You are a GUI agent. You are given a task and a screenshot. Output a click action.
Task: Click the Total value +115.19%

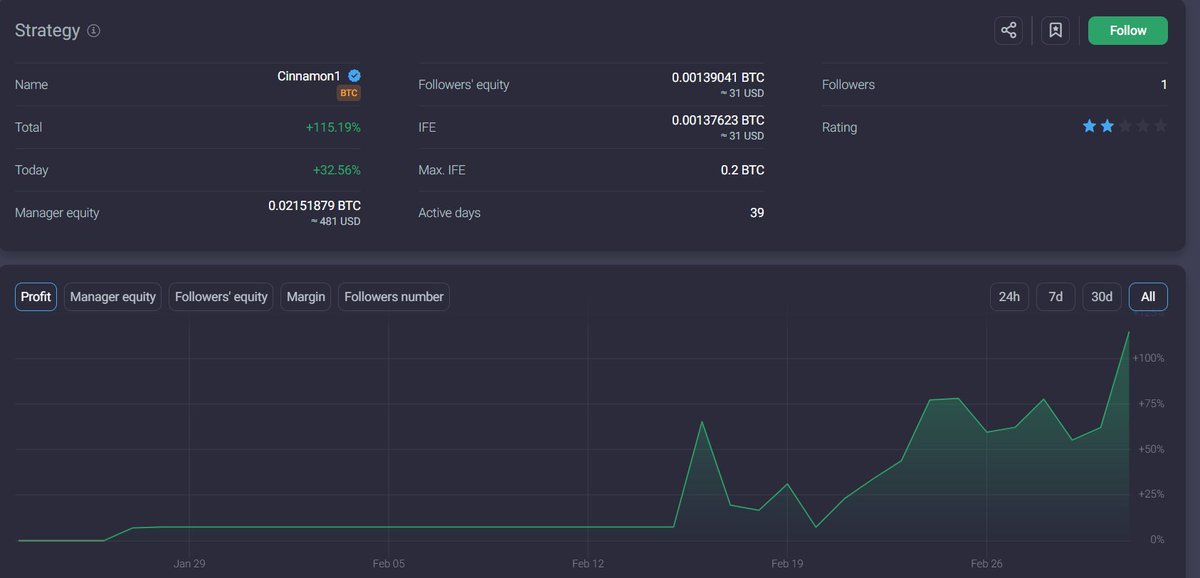(x=333, y=128)
